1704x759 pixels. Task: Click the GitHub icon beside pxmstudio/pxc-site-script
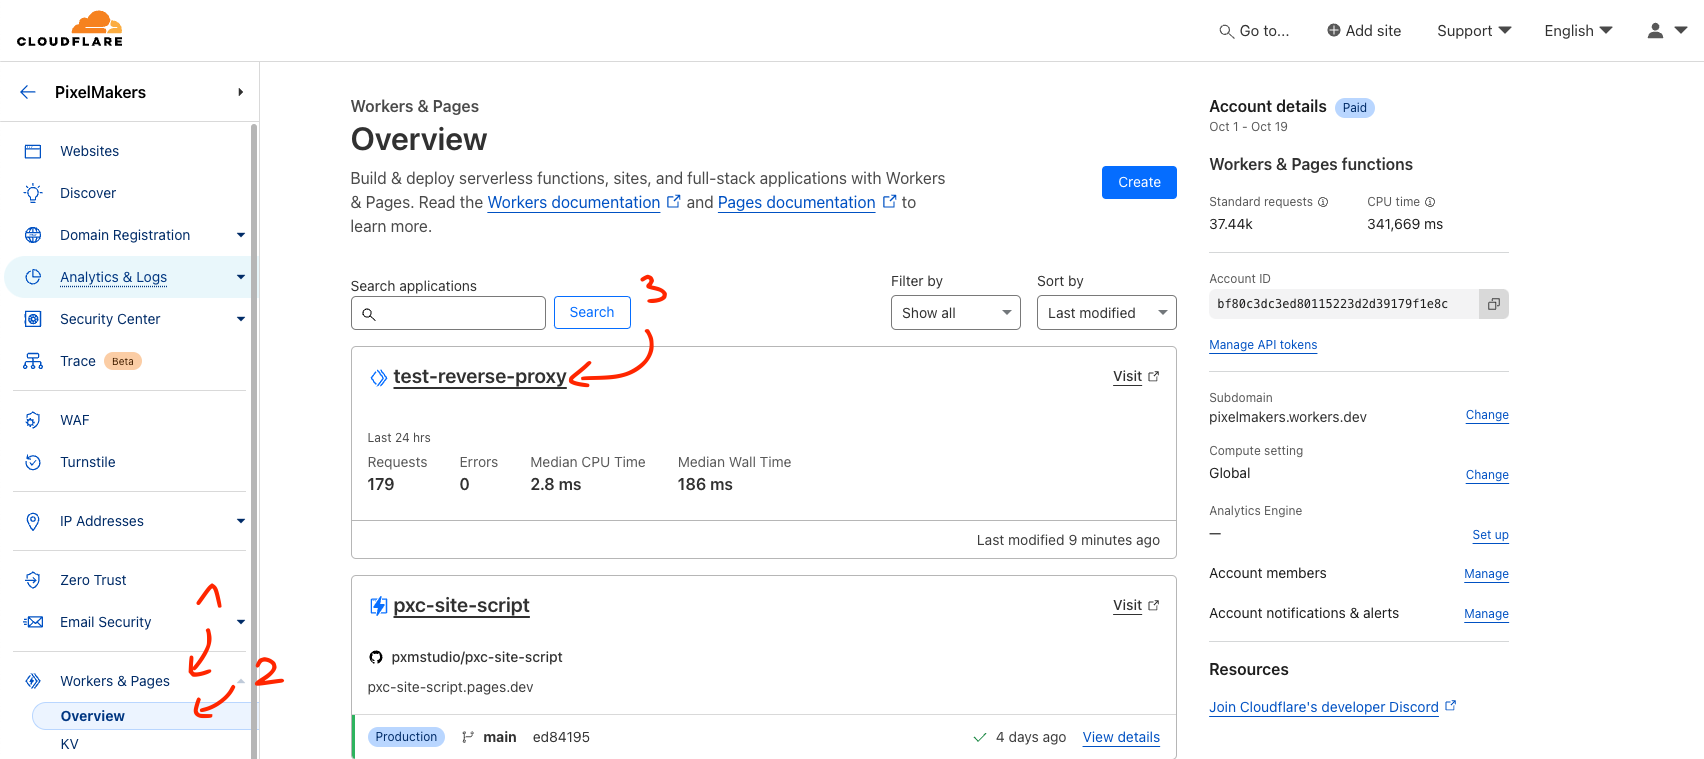(x=376, y=657)
